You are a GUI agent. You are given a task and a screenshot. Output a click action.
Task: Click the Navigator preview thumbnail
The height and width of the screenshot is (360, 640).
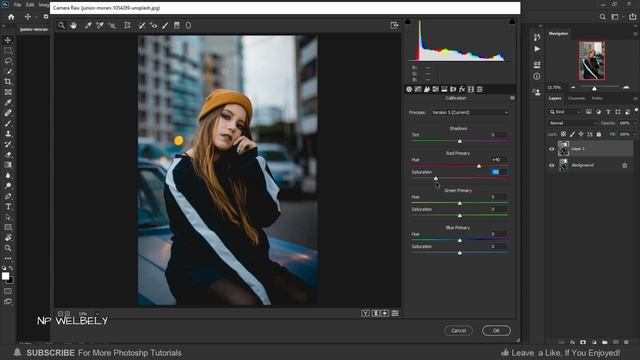pos(592,60)
